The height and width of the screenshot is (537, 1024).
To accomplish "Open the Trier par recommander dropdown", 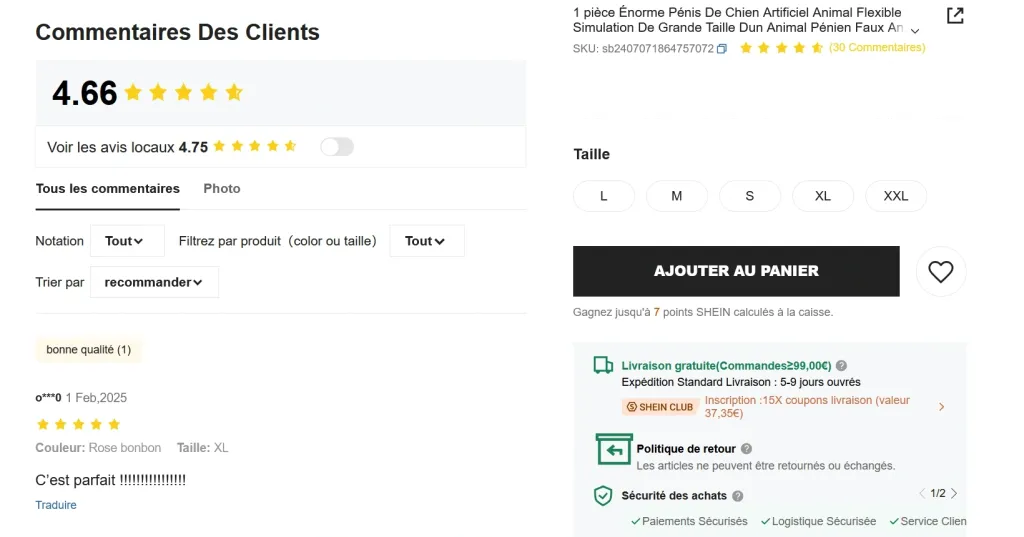I will pos(154,282).
